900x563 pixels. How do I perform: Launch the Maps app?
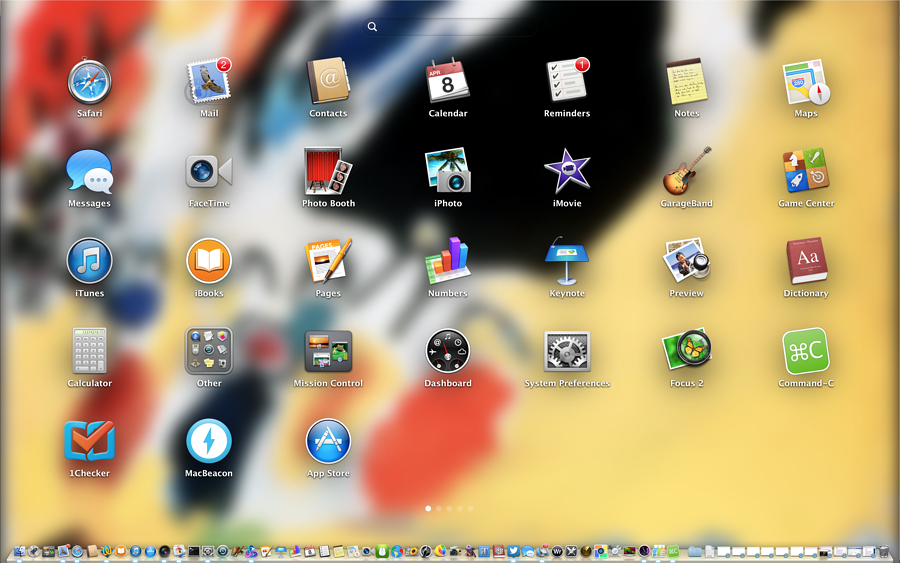(x=806, y=82)
